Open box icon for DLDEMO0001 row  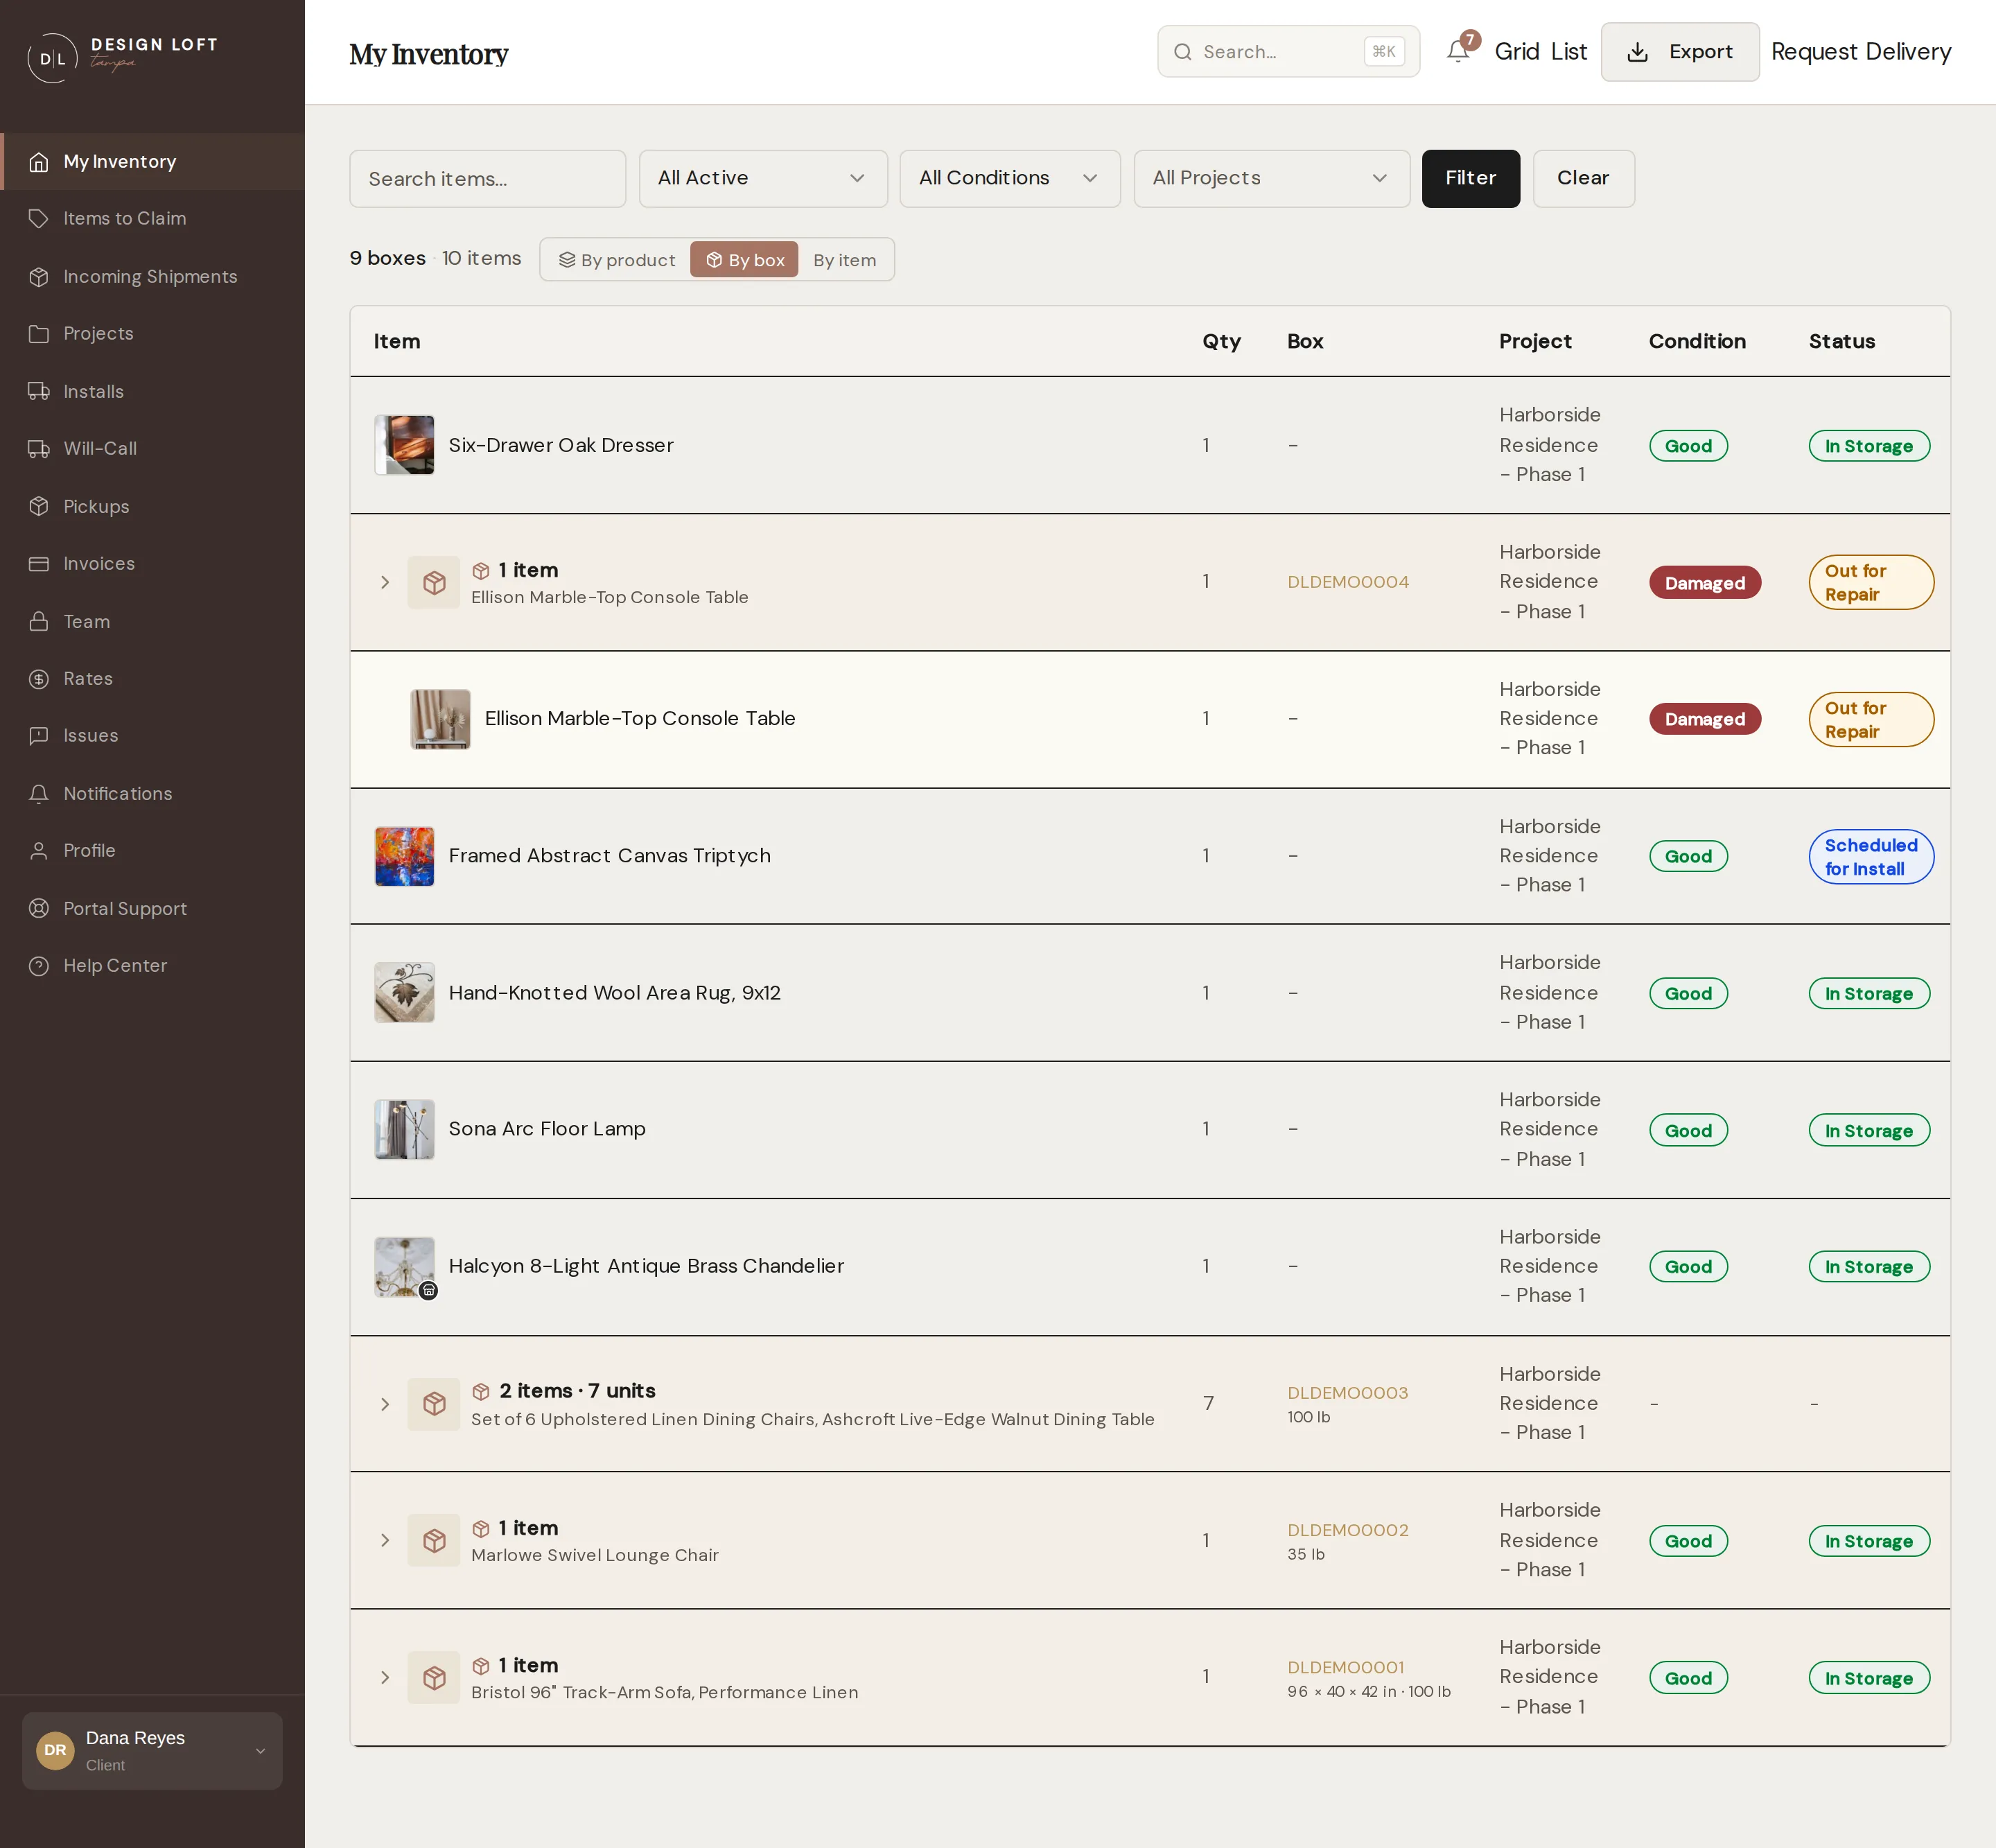point(434,1677)
